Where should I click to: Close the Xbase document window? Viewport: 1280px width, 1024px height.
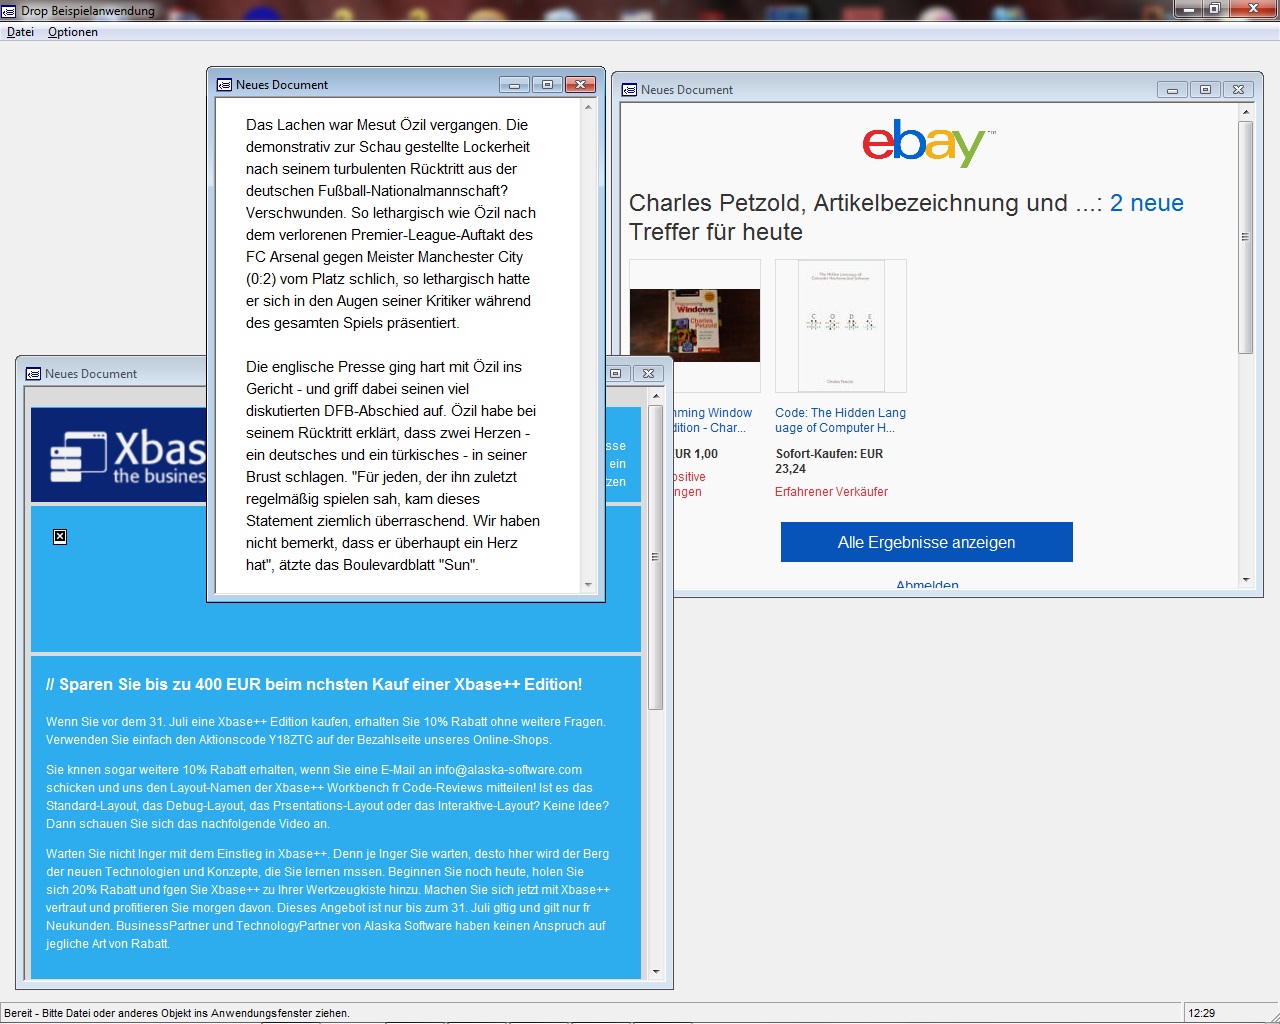648,374
